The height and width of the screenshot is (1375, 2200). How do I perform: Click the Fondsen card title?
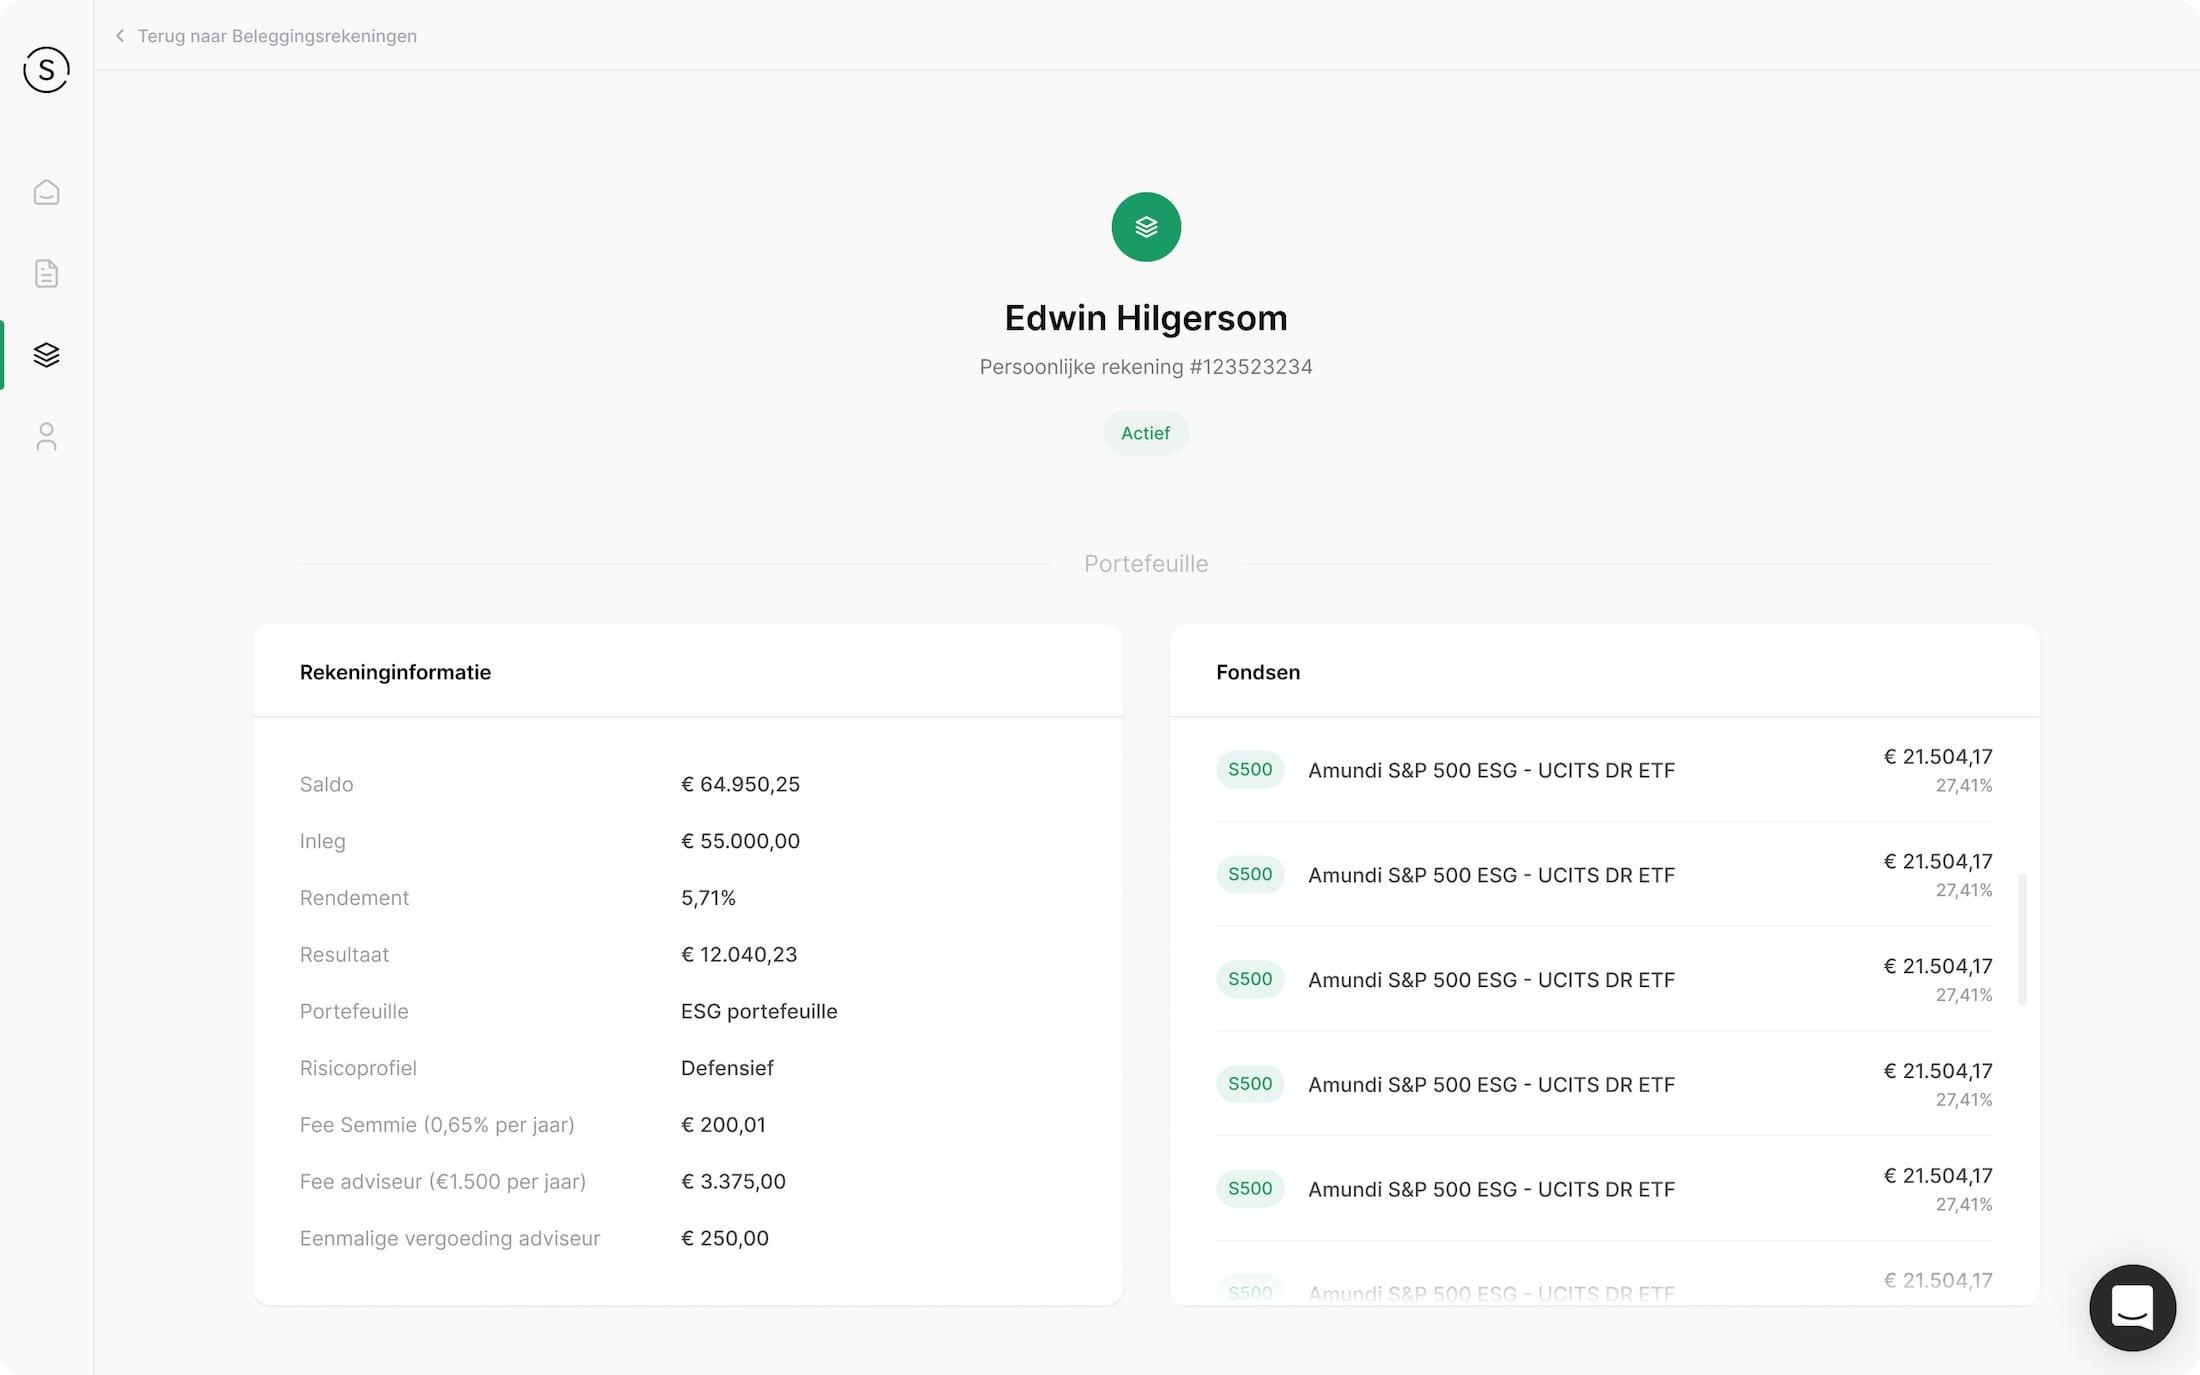pos(1258,672)
